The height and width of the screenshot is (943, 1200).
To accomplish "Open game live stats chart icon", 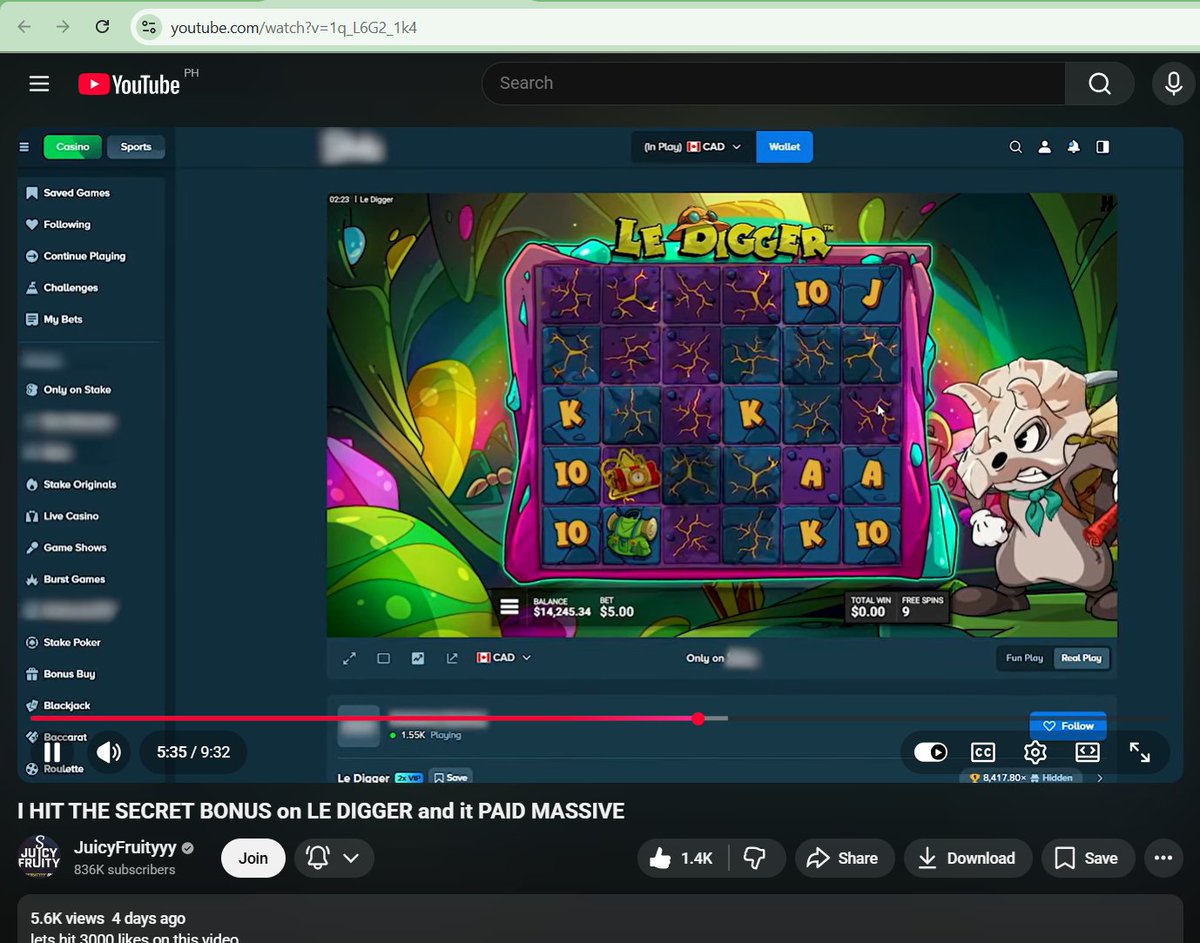I will click(418, 658).
